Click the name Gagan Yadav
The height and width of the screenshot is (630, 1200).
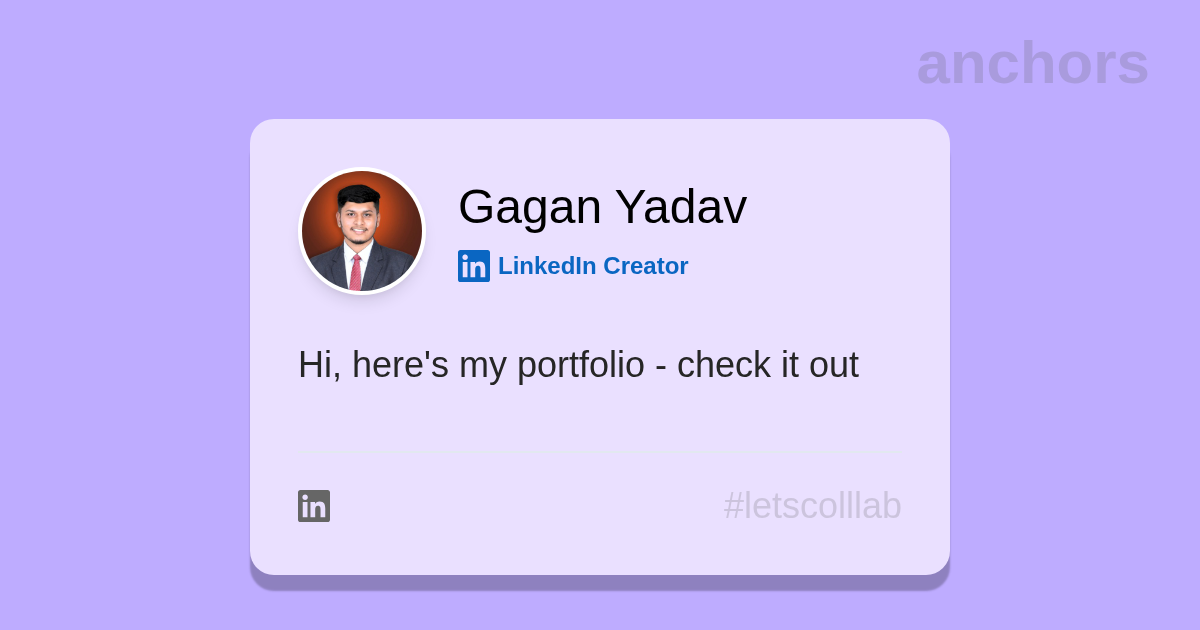click(x=602, y=207)
